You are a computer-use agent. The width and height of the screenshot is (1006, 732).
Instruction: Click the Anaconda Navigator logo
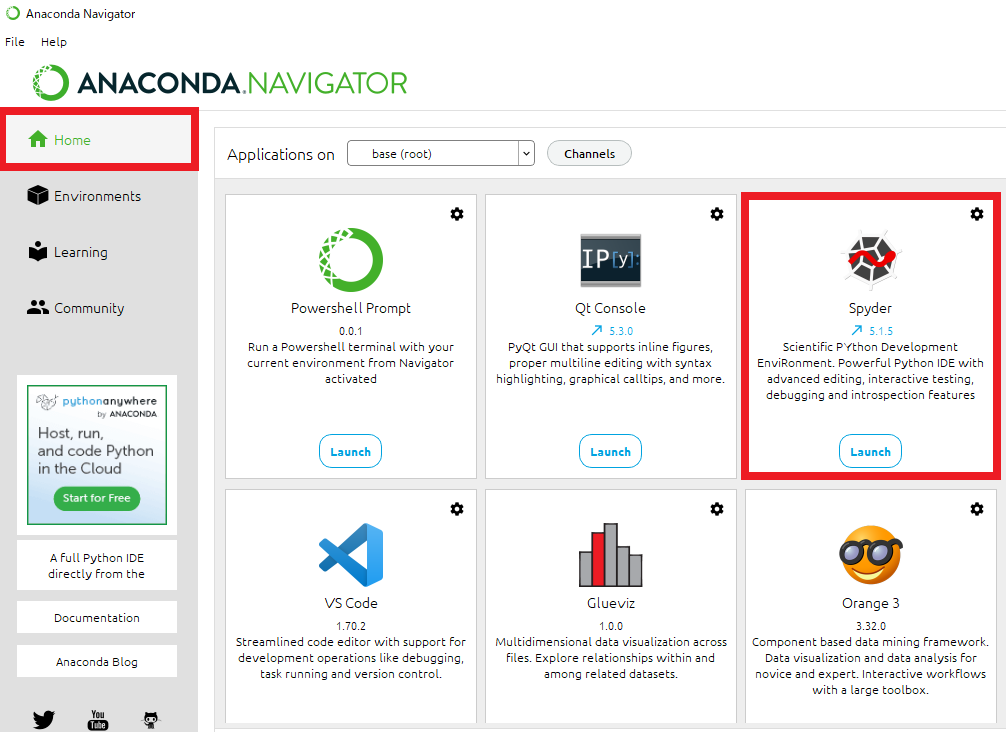220,83
